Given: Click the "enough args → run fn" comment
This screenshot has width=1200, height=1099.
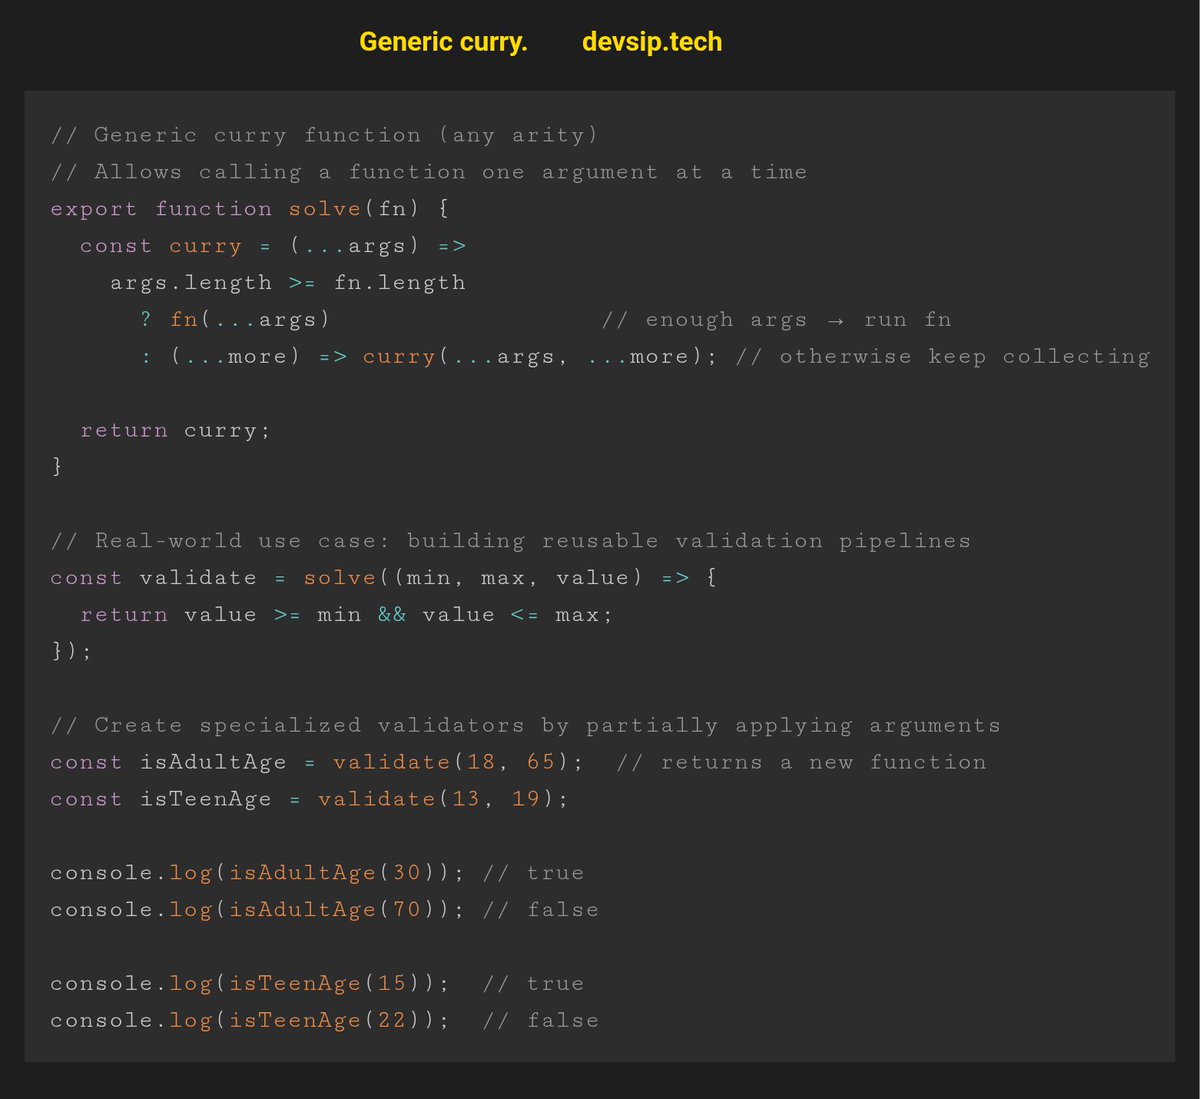Looking at the screenshot, I should coord(775,319).
